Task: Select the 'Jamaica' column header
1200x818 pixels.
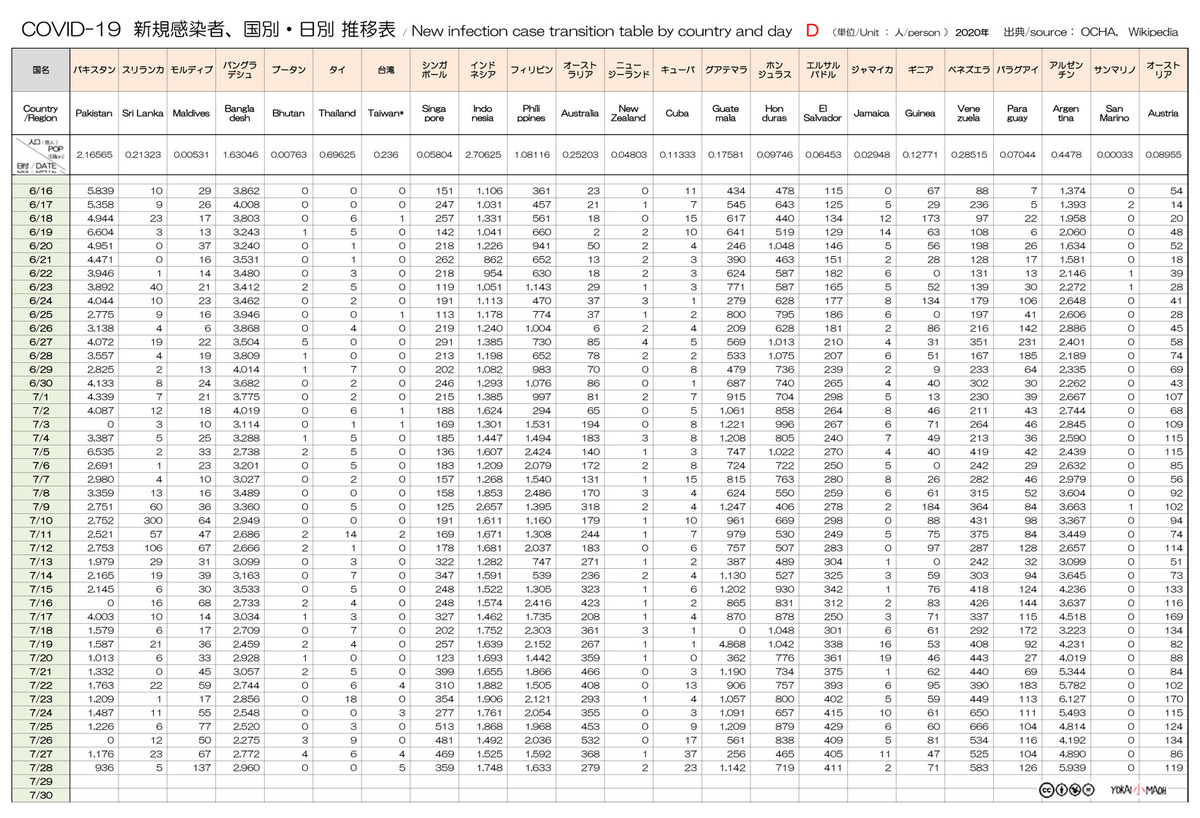Action: (x=871, y=113)
